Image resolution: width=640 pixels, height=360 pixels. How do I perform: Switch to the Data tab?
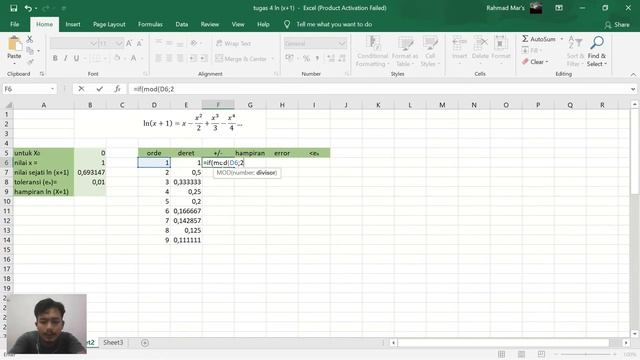(182, 24)
